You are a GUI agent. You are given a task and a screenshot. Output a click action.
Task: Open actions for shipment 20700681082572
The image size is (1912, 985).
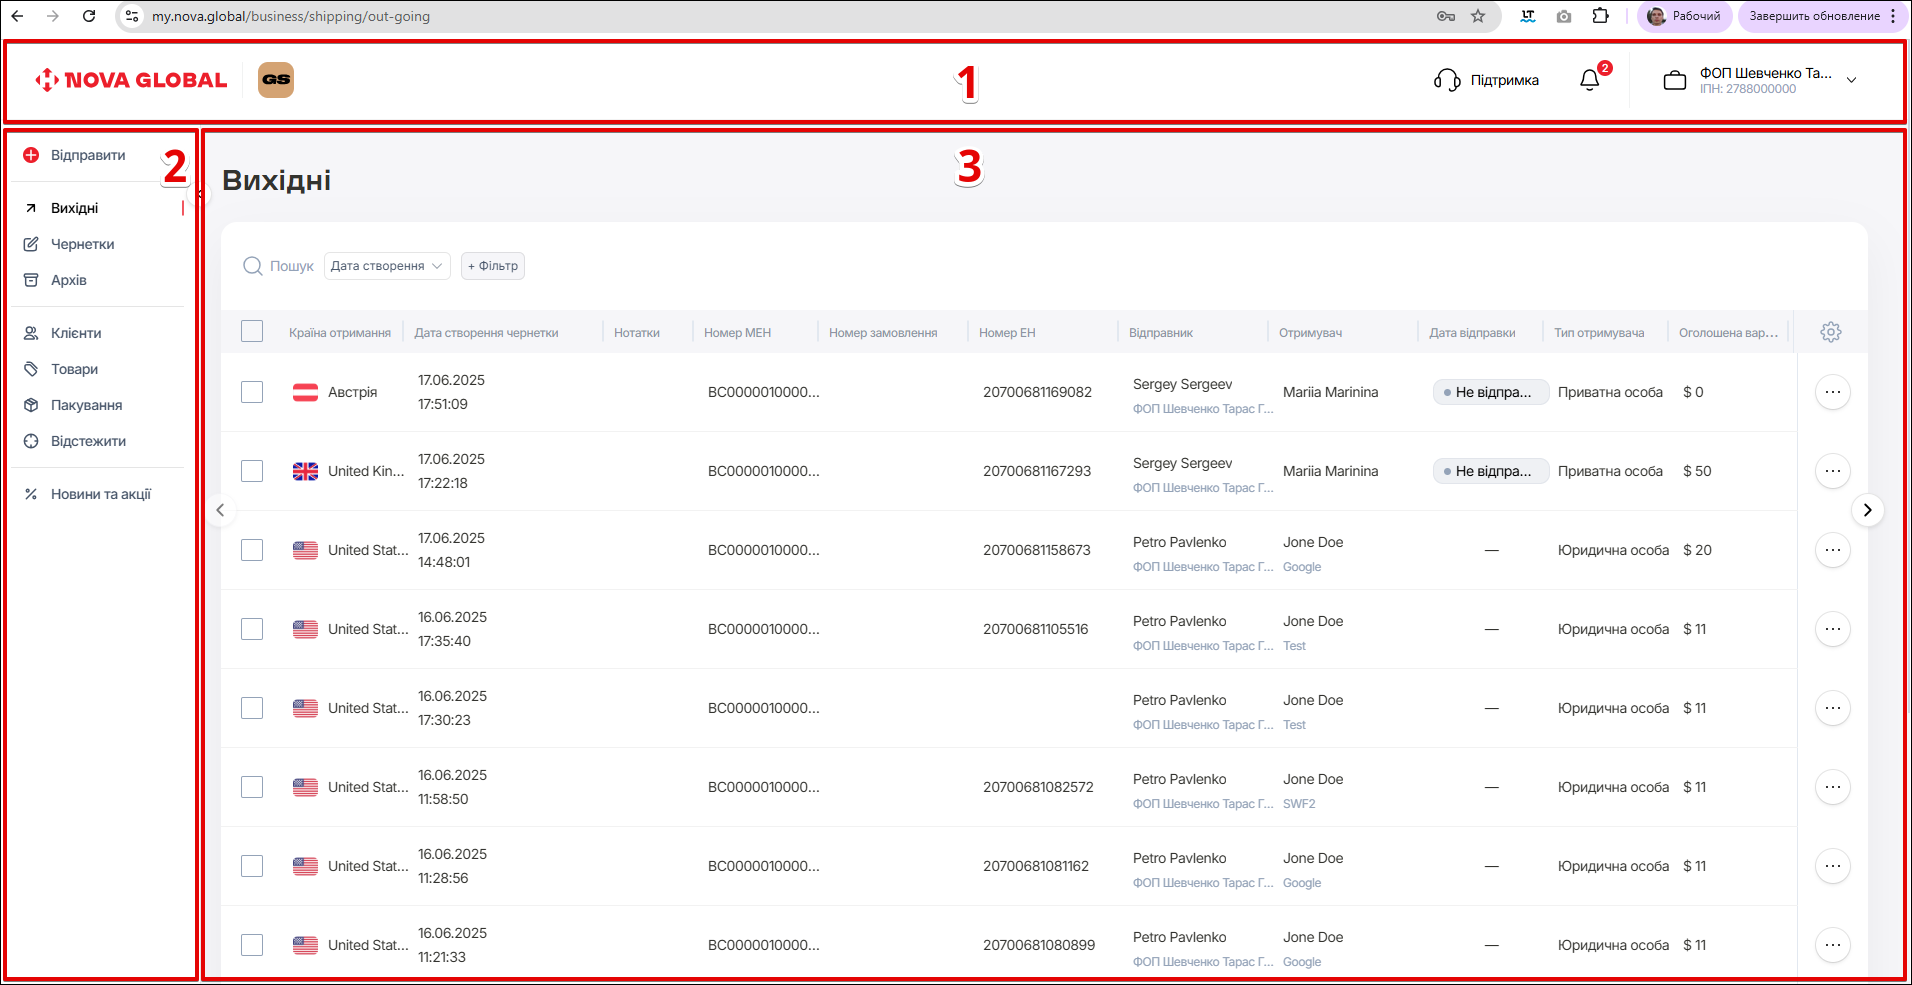[x=1833, y=787]
